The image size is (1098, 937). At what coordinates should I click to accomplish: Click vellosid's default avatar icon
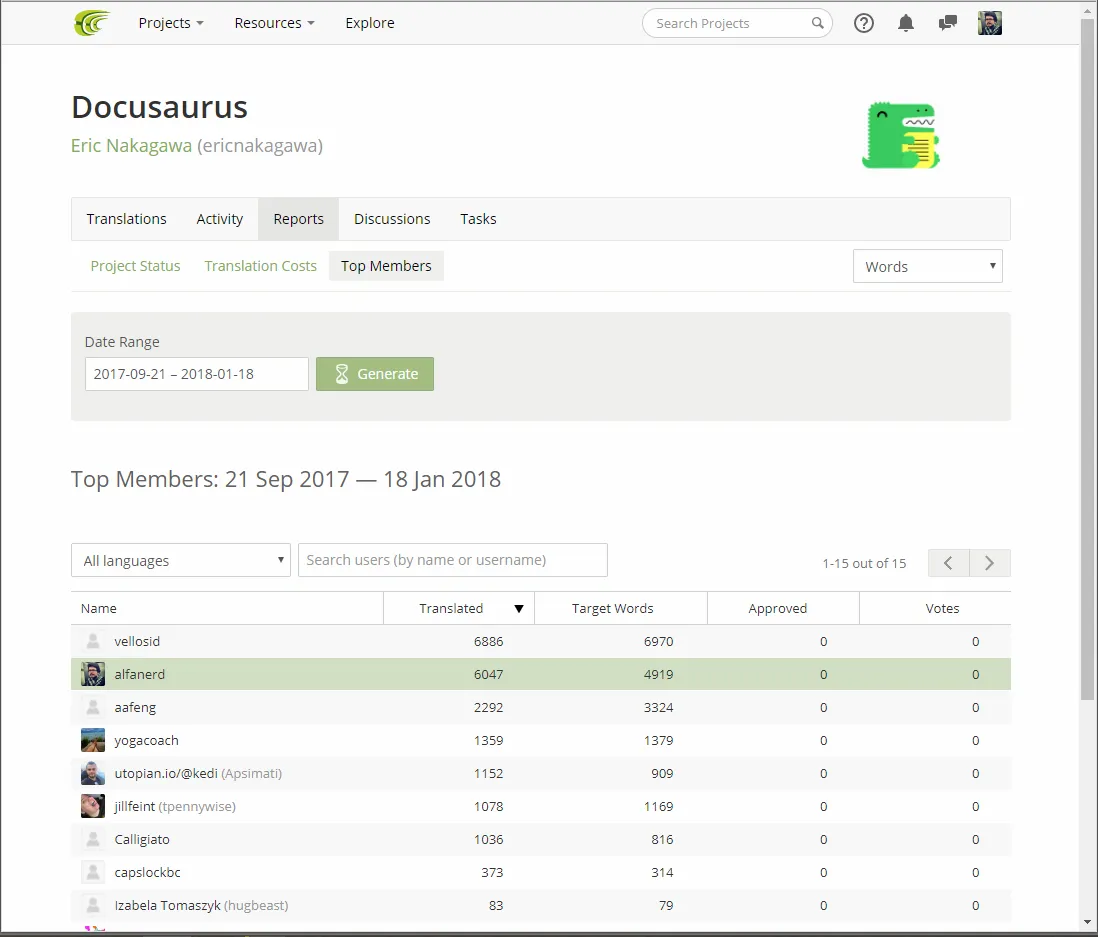point(92,641)
